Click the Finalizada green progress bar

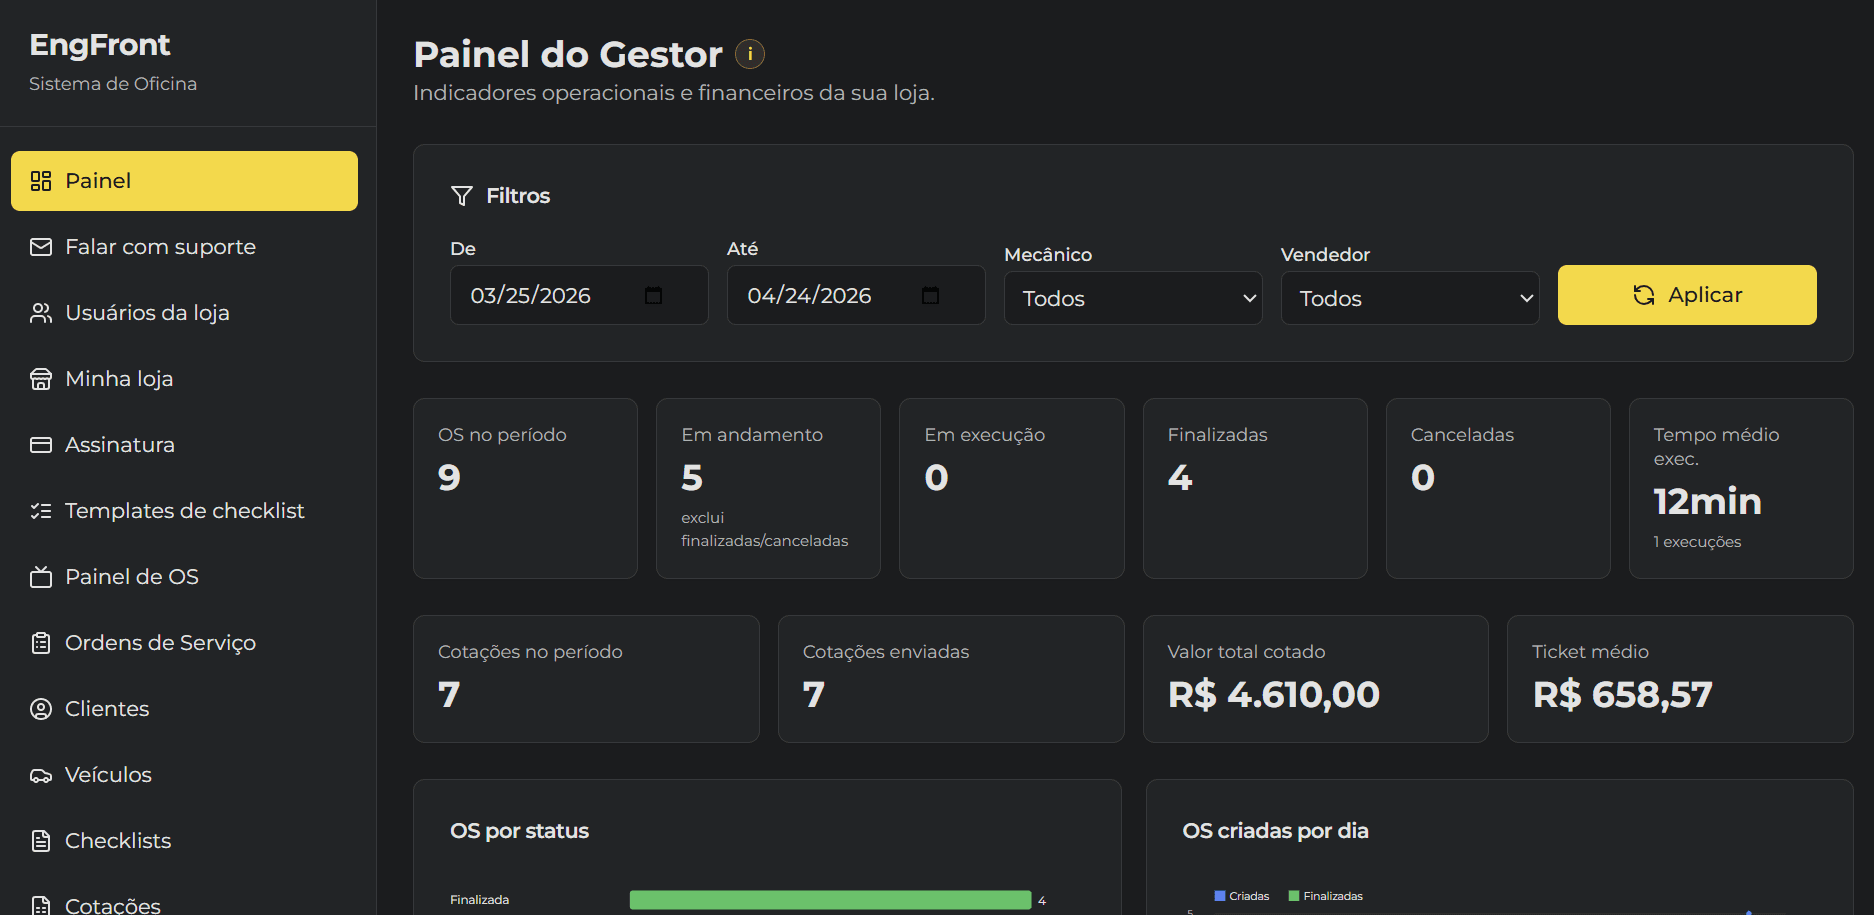(830, 898)
